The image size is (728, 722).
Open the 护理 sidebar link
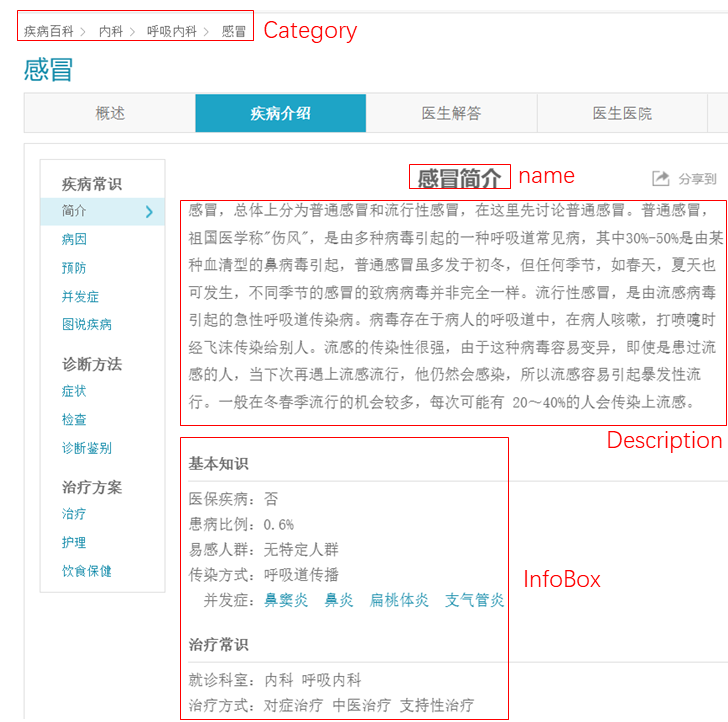tap(74, 542)
